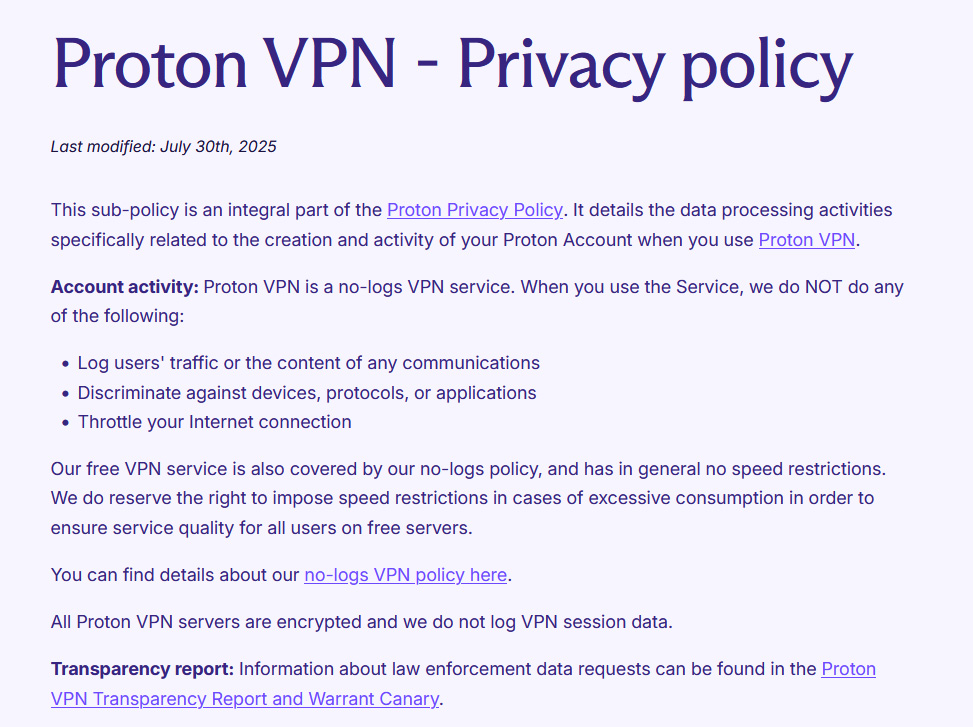This screenshot has height=727, width=973.
Task: Click the bullet dot before "Log users' traffic"
Action: pyautogui.click(x=66, y=364)
